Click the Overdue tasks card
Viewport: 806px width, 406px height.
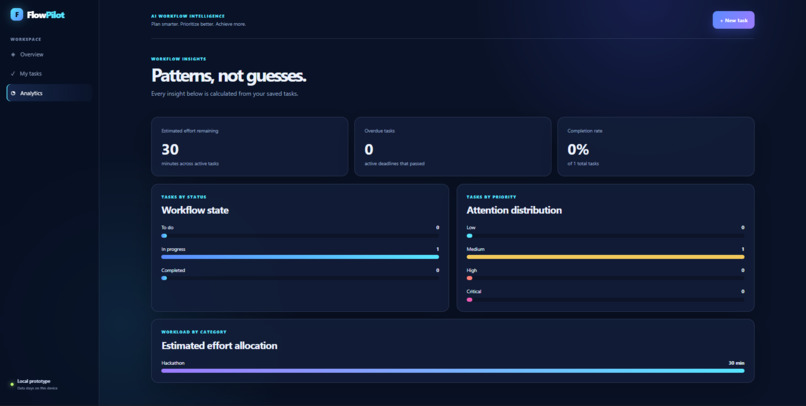coord(453,146)
